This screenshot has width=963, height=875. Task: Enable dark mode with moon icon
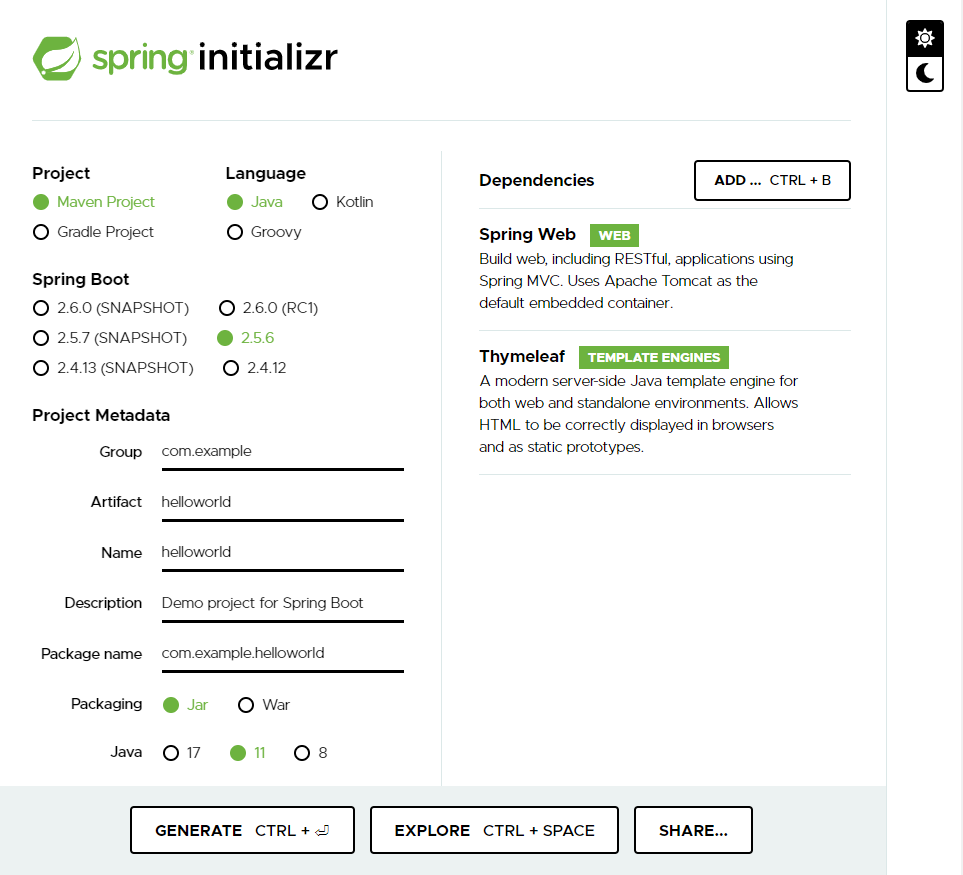click(x=924, y=73)
